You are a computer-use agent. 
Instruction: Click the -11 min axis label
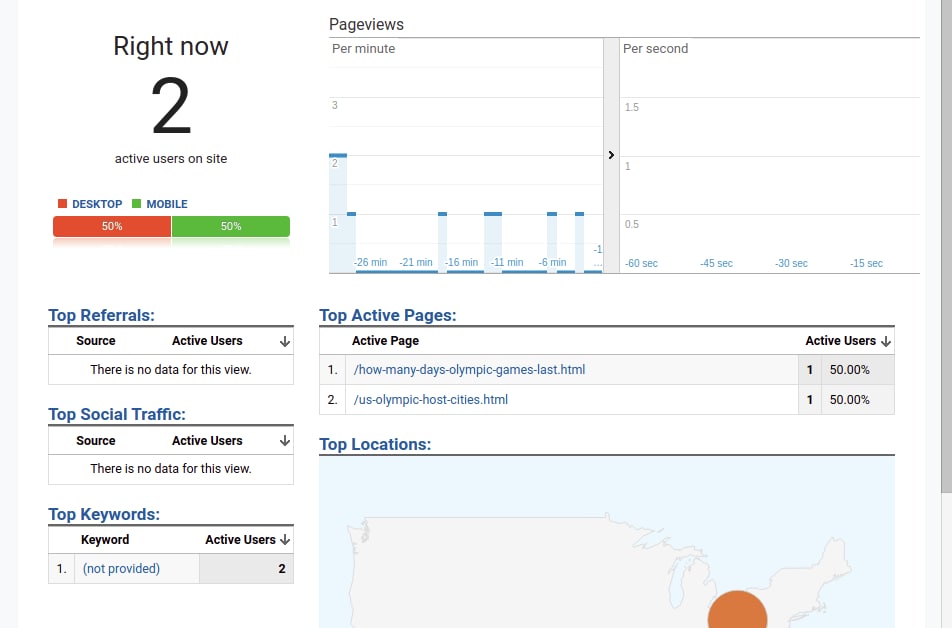click(507, 262)
